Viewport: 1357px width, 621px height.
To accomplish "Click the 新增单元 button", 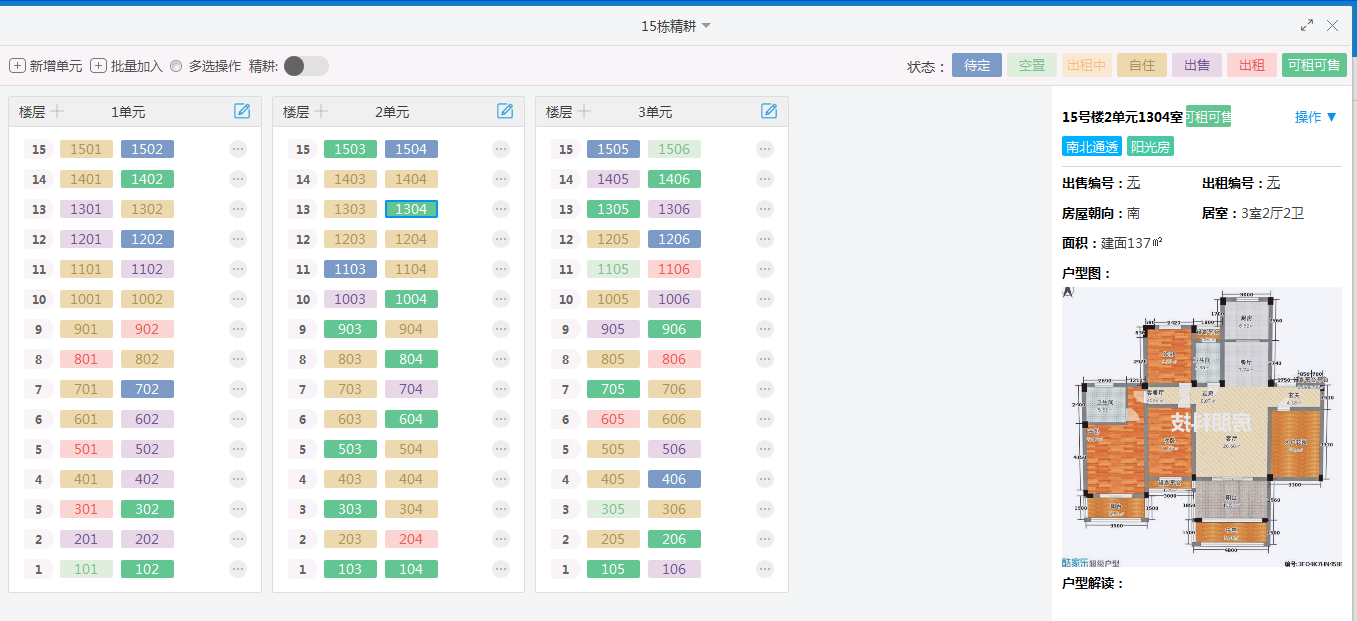I will [46, 66].
